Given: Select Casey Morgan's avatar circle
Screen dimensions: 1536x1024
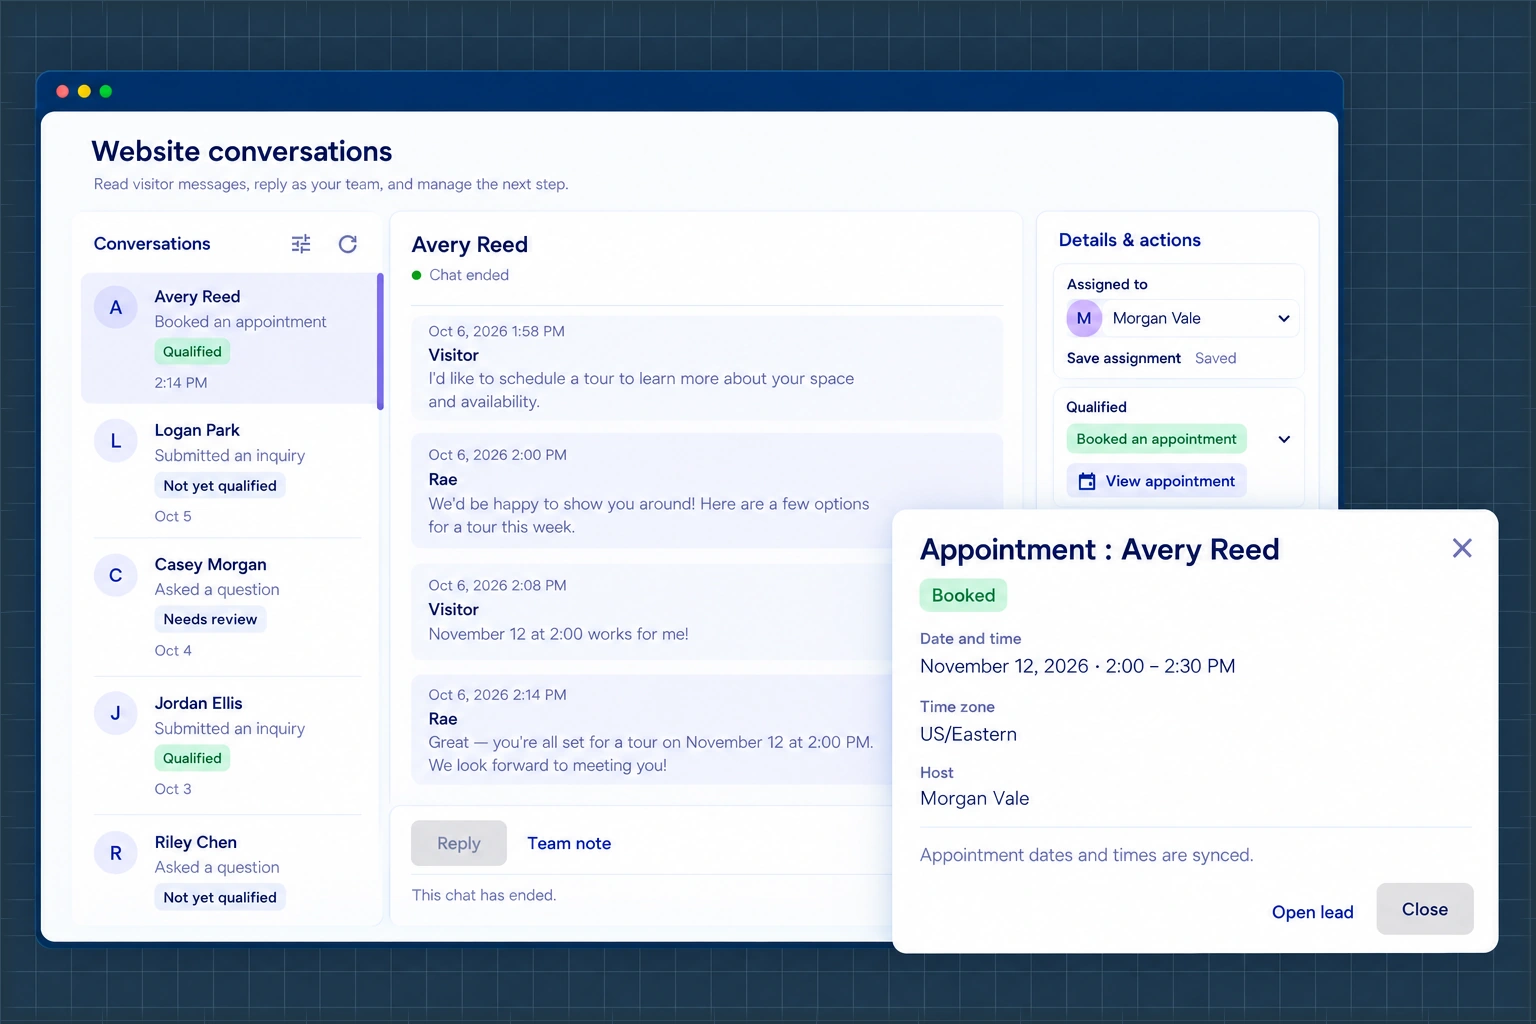Looking at the screenshot, I should pos(116,575).
